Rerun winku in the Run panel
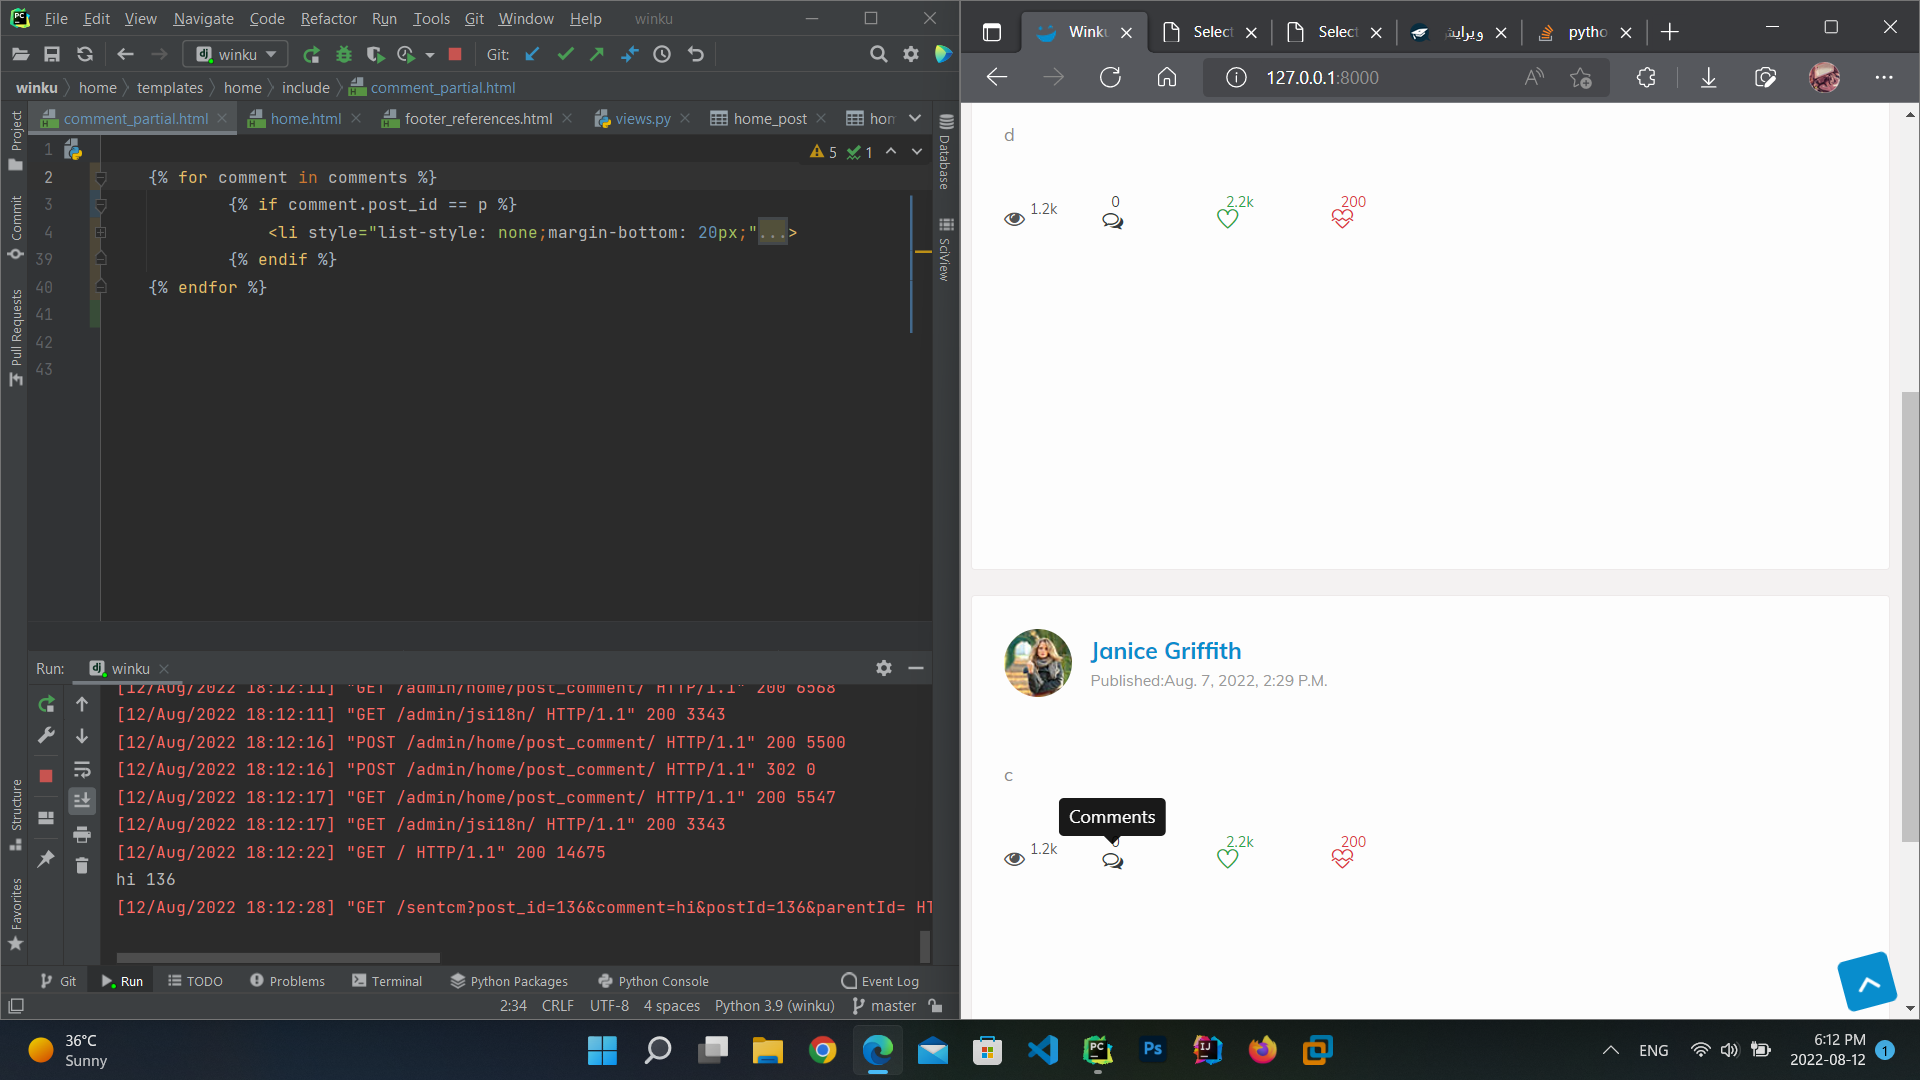Viewport: 1920px width, 1080px height. click(46, 705)
